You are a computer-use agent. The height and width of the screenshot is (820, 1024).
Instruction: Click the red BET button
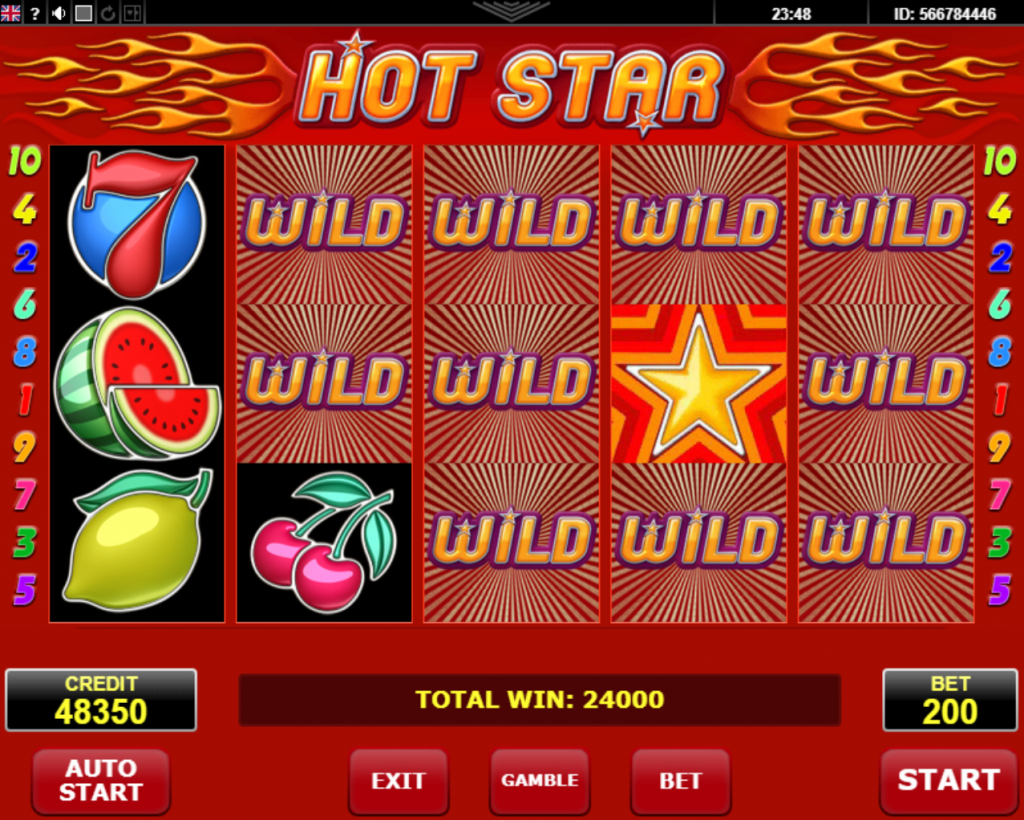pyautogui.click(x=680, y=781)
